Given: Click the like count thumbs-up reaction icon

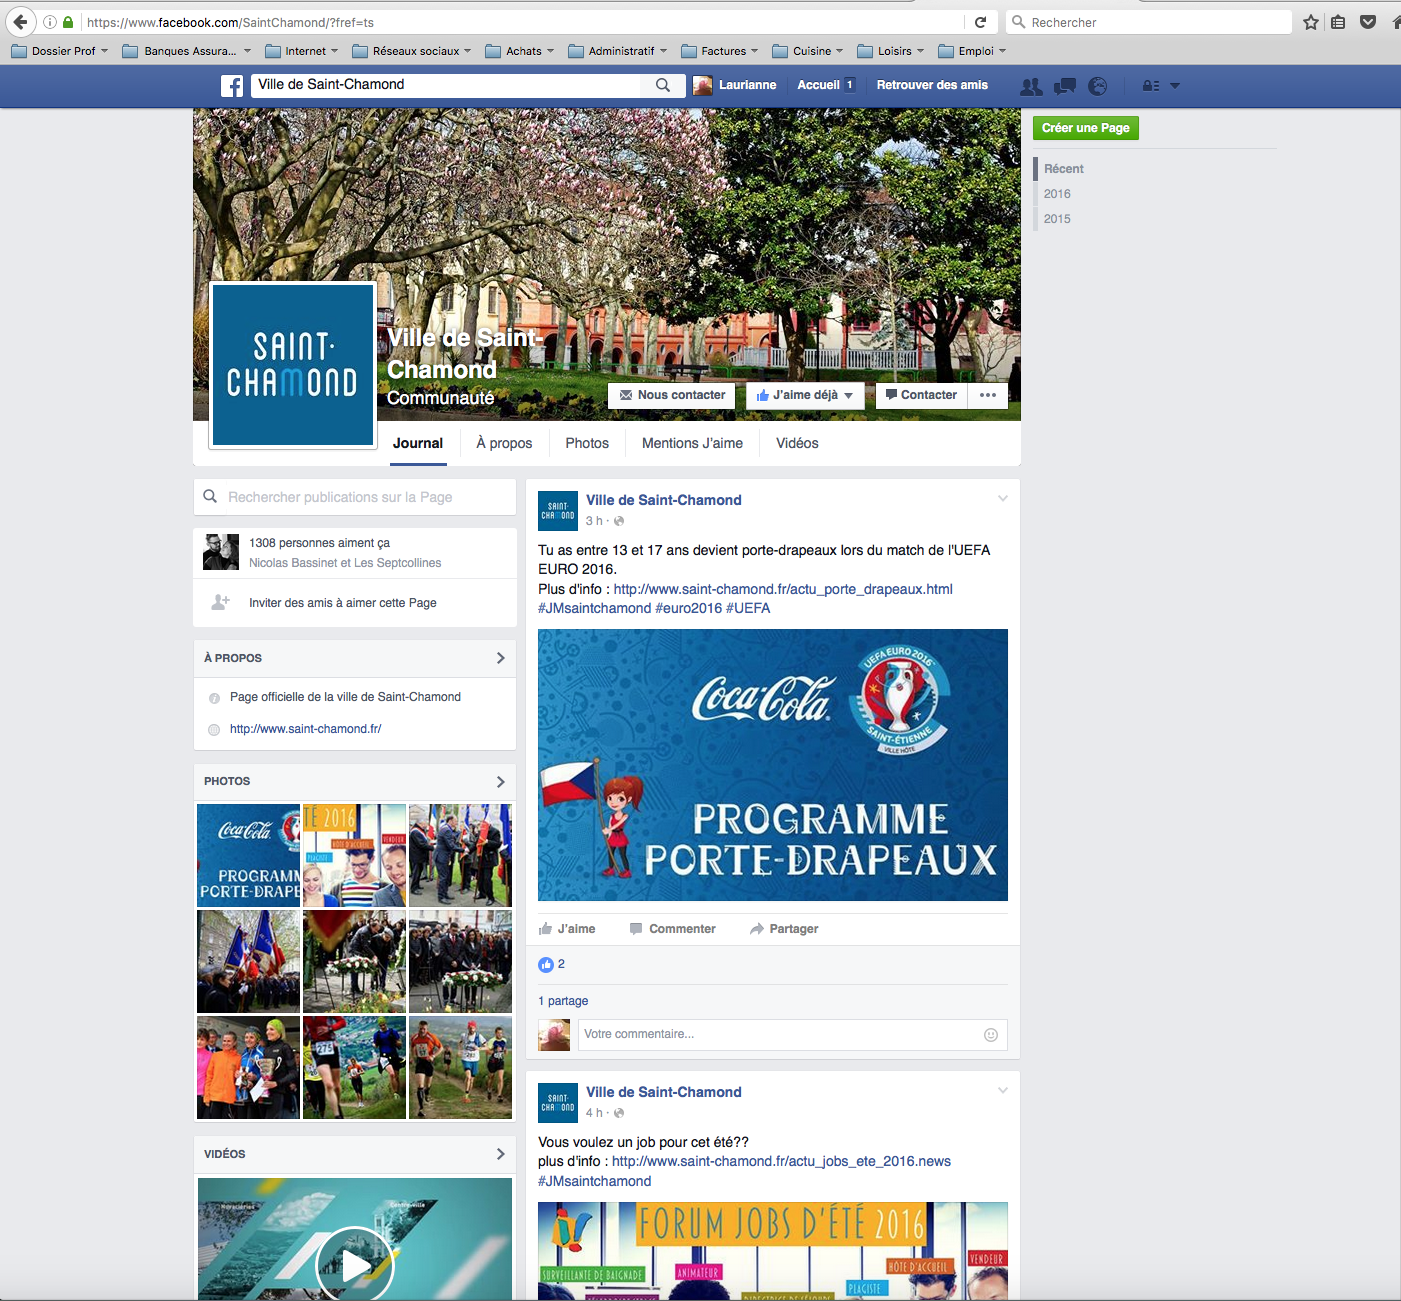Looking at the screenshot, I should tap(546, 965).
